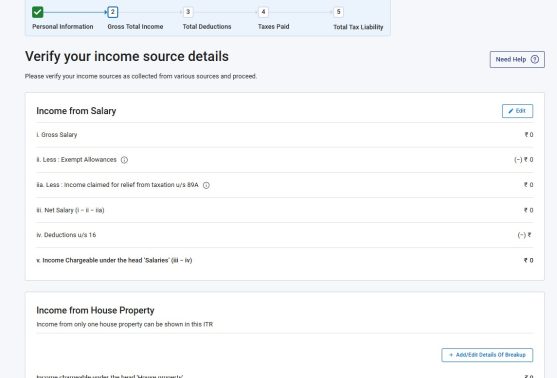Image resolution: width=557 pixels, height=378 pixels.
Task: Click Add/Edit Details Of Breakup button
Action: click(487, 355)
